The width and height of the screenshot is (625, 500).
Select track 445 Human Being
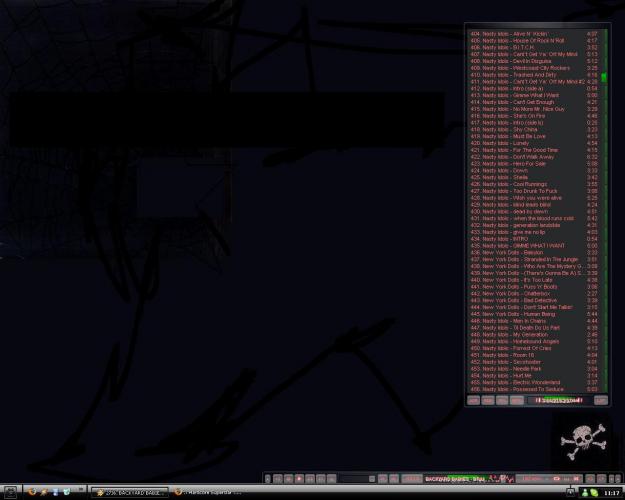click(533, 314)
